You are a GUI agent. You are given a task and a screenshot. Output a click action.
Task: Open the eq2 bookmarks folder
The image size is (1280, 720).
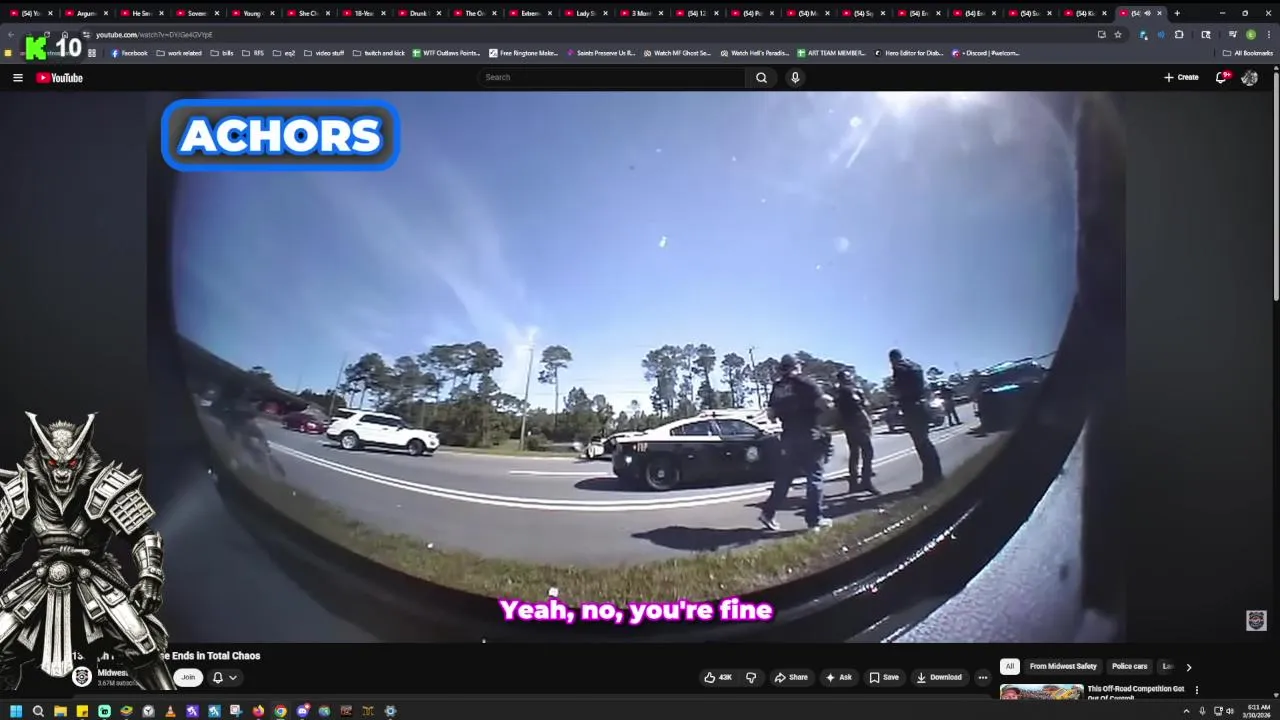284,53
